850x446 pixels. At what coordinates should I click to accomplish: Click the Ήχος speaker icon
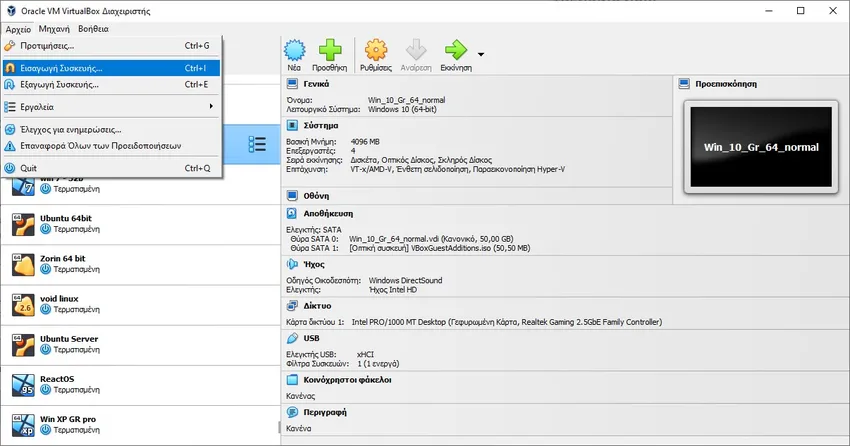292,264
